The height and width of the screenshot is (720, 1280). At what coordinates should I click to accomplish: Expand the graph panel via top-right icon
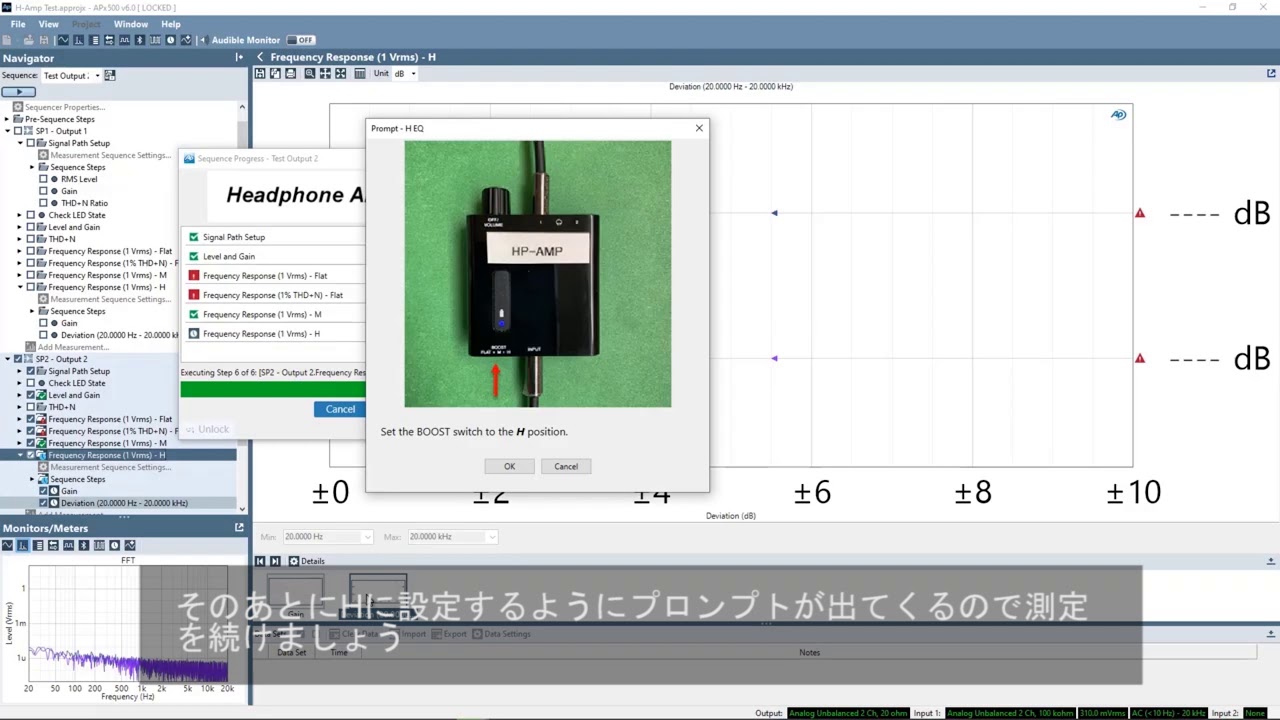(x=1271, y=73)
